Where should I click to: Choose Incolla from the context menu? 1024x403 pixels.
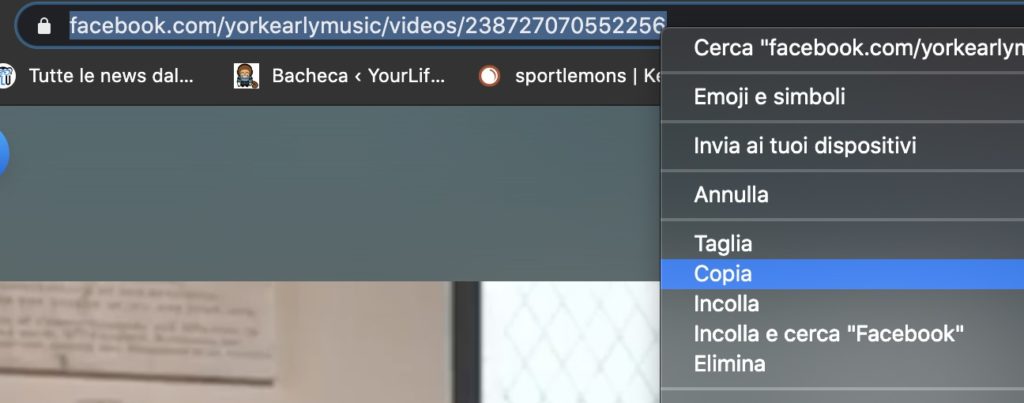point(842,304)
